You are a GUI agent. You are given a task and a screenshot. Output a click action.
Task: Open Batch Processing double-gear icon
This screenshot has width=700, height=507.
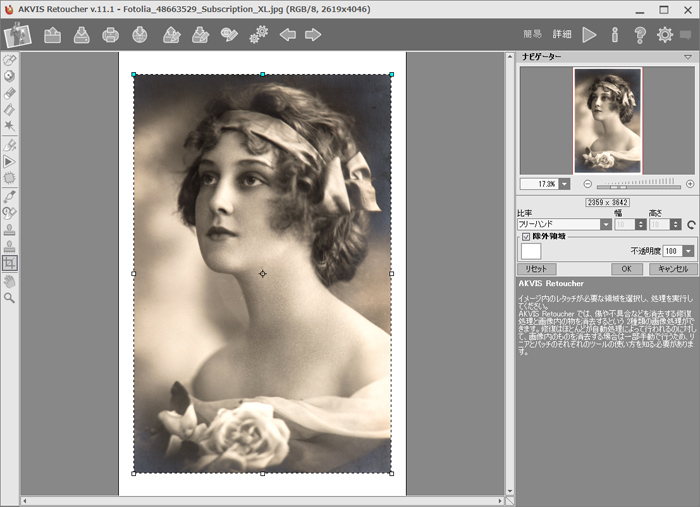(x=259, y=35)
